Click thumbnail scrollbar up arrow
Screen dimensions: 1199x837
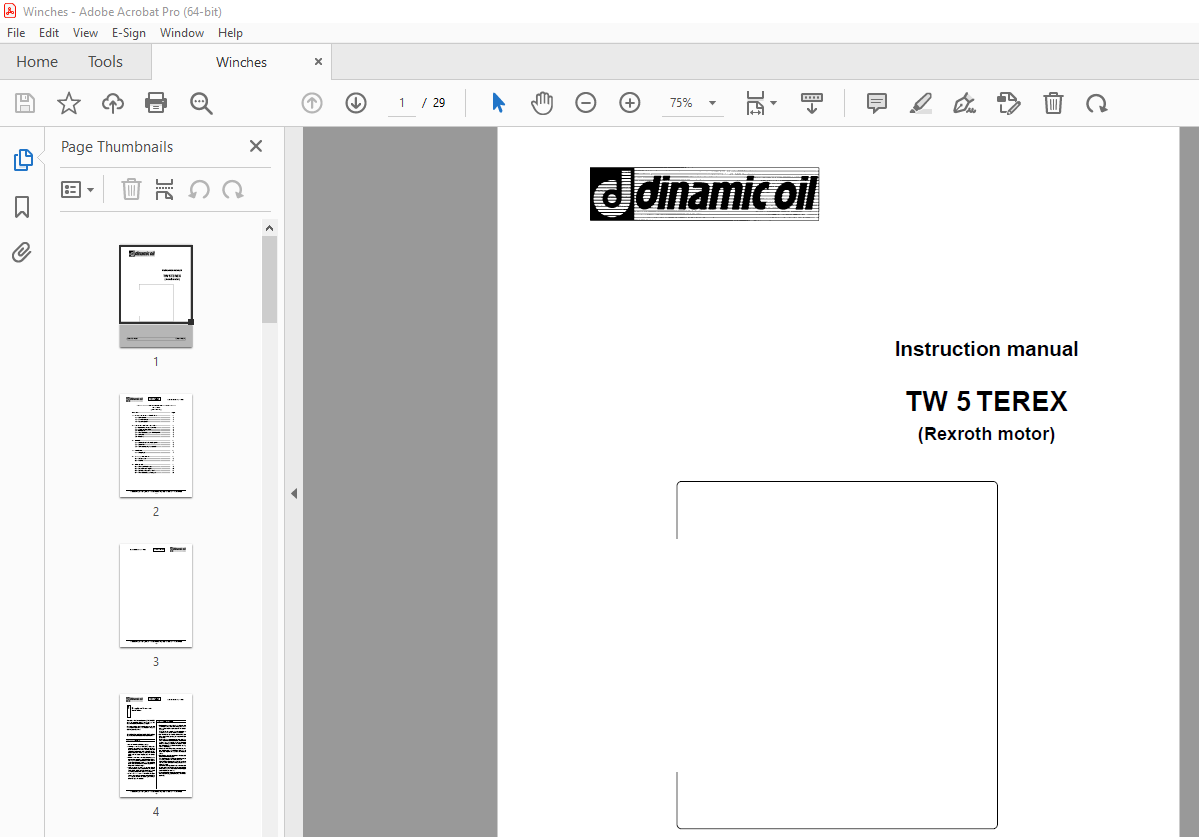pyautogui.click(x=269, y=228)
